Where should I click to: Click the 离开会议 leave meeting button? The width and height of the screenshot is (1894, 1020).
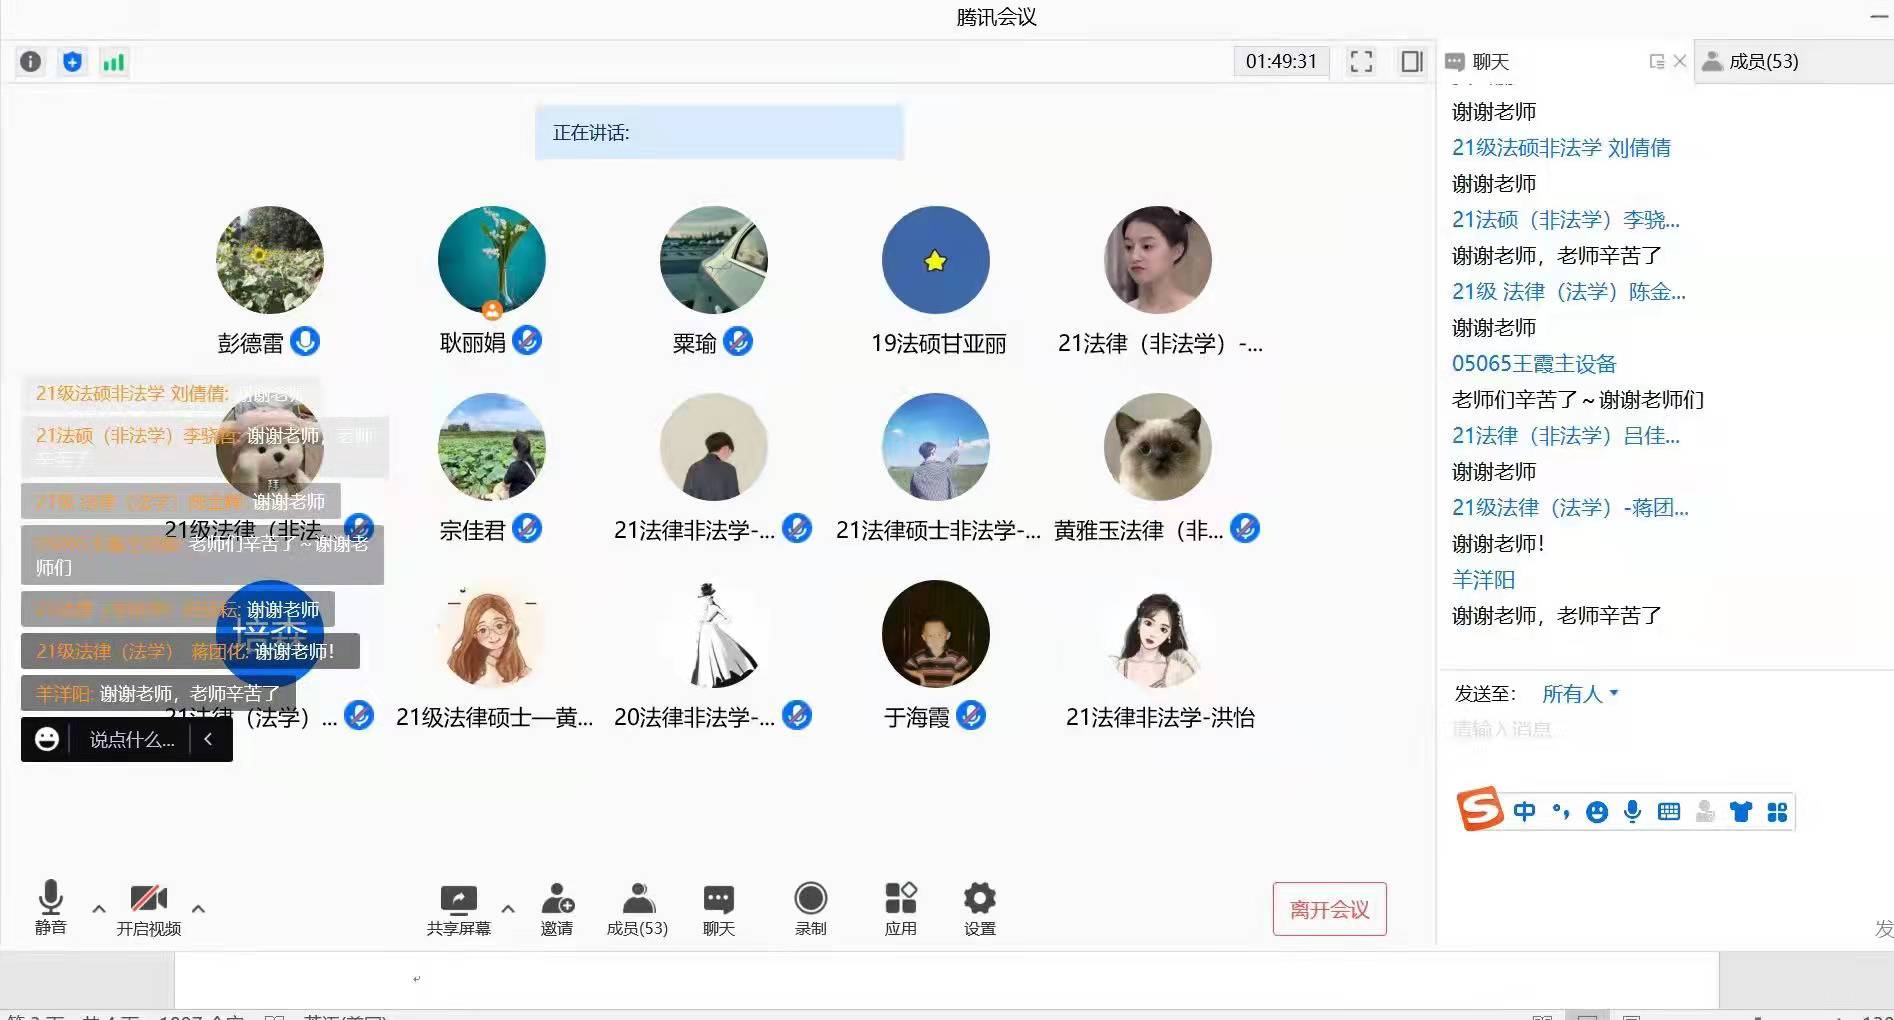pos(1329,909)
